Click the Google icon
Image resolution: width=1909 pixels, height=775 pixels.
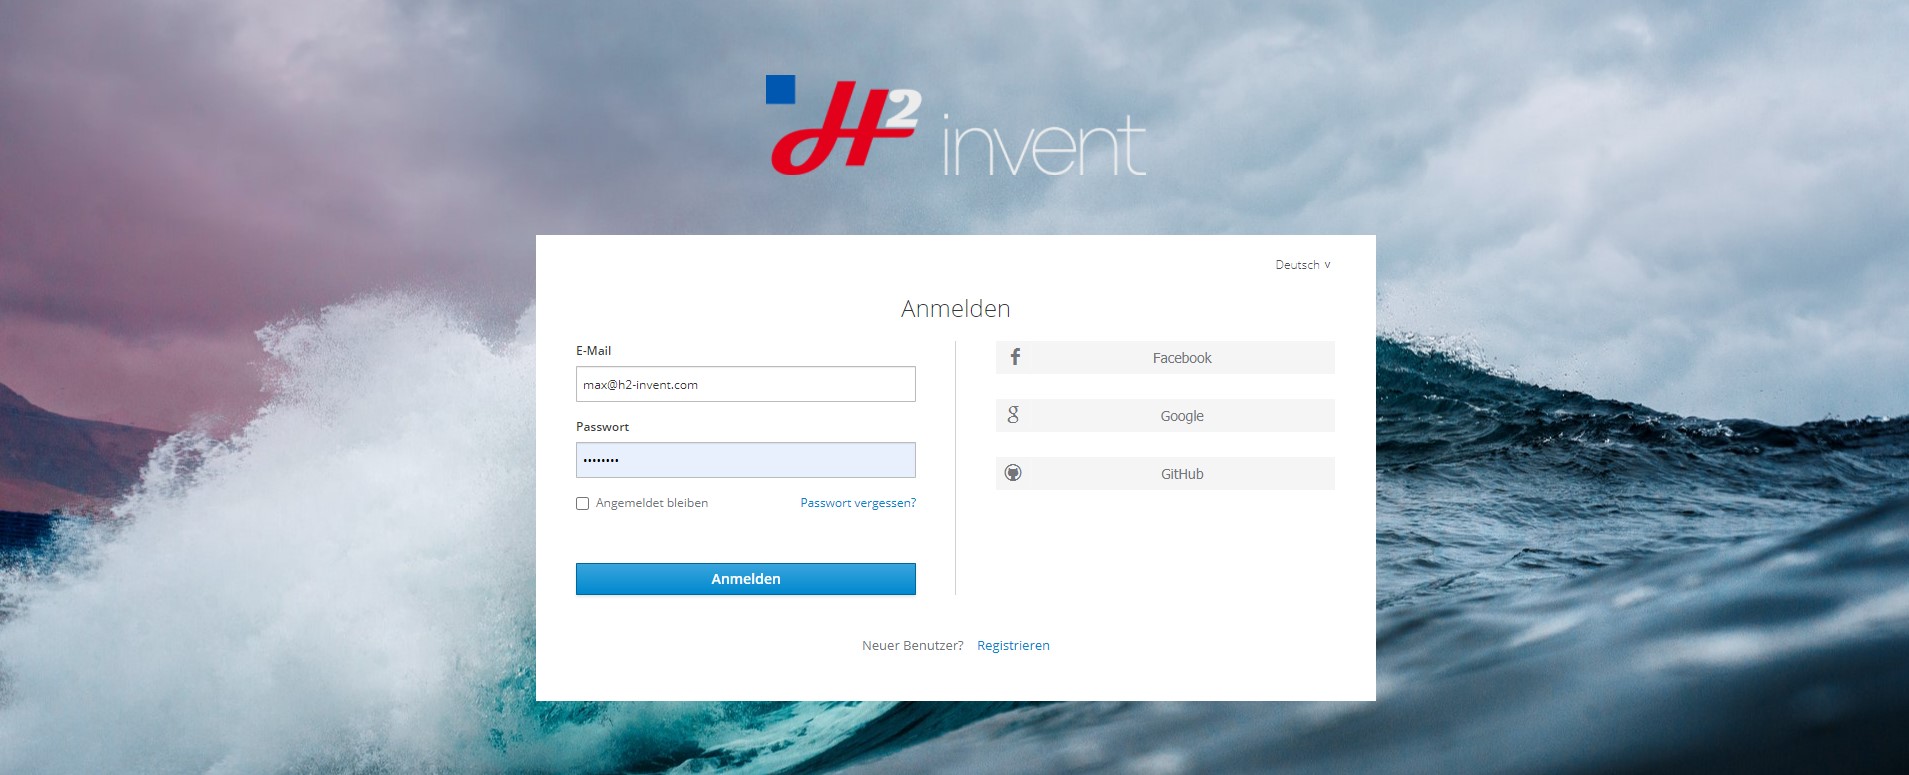(x=1013, y=415)
